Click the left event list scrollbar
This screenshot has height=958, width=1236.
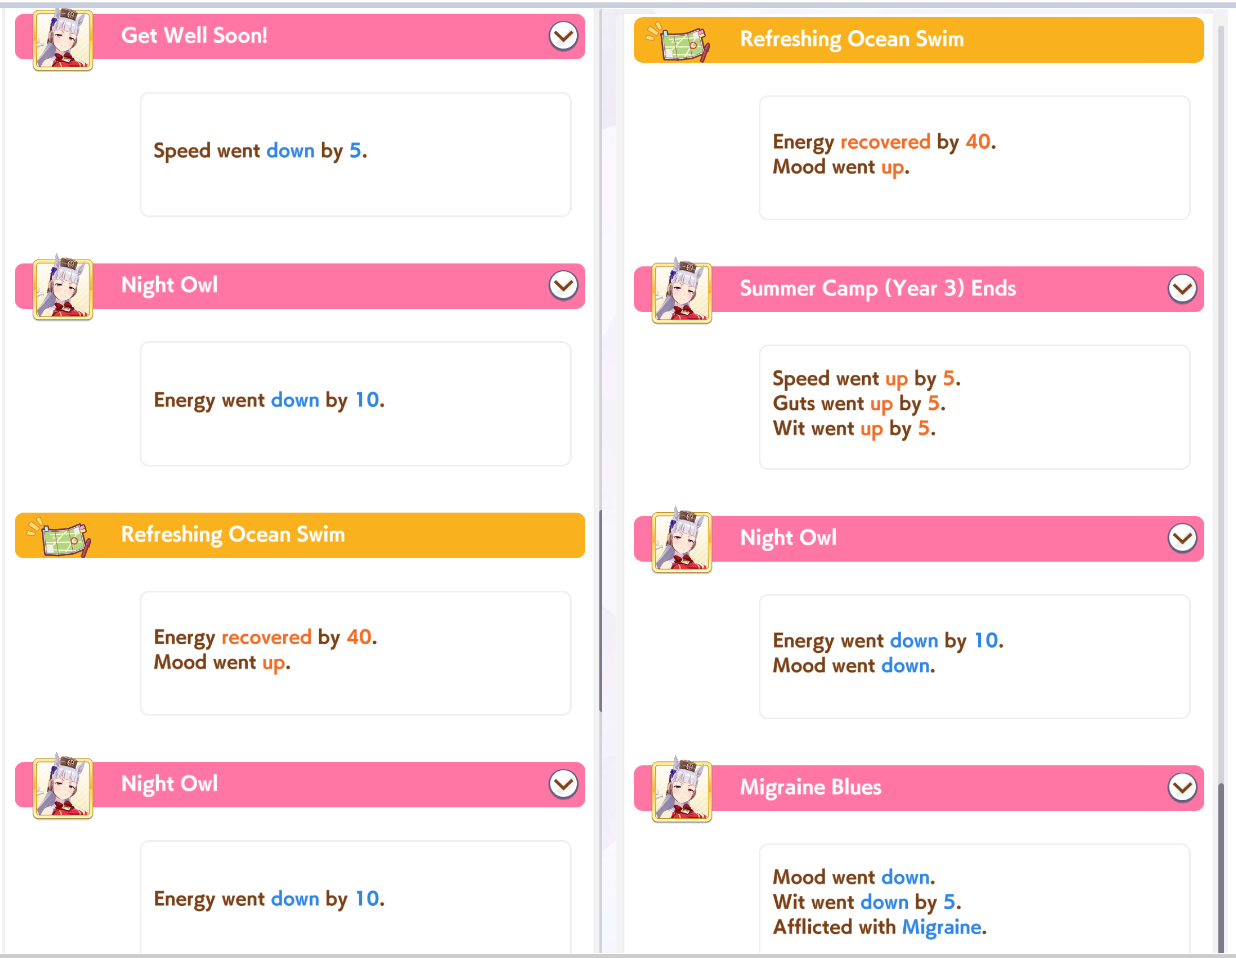tap(600, 610)
